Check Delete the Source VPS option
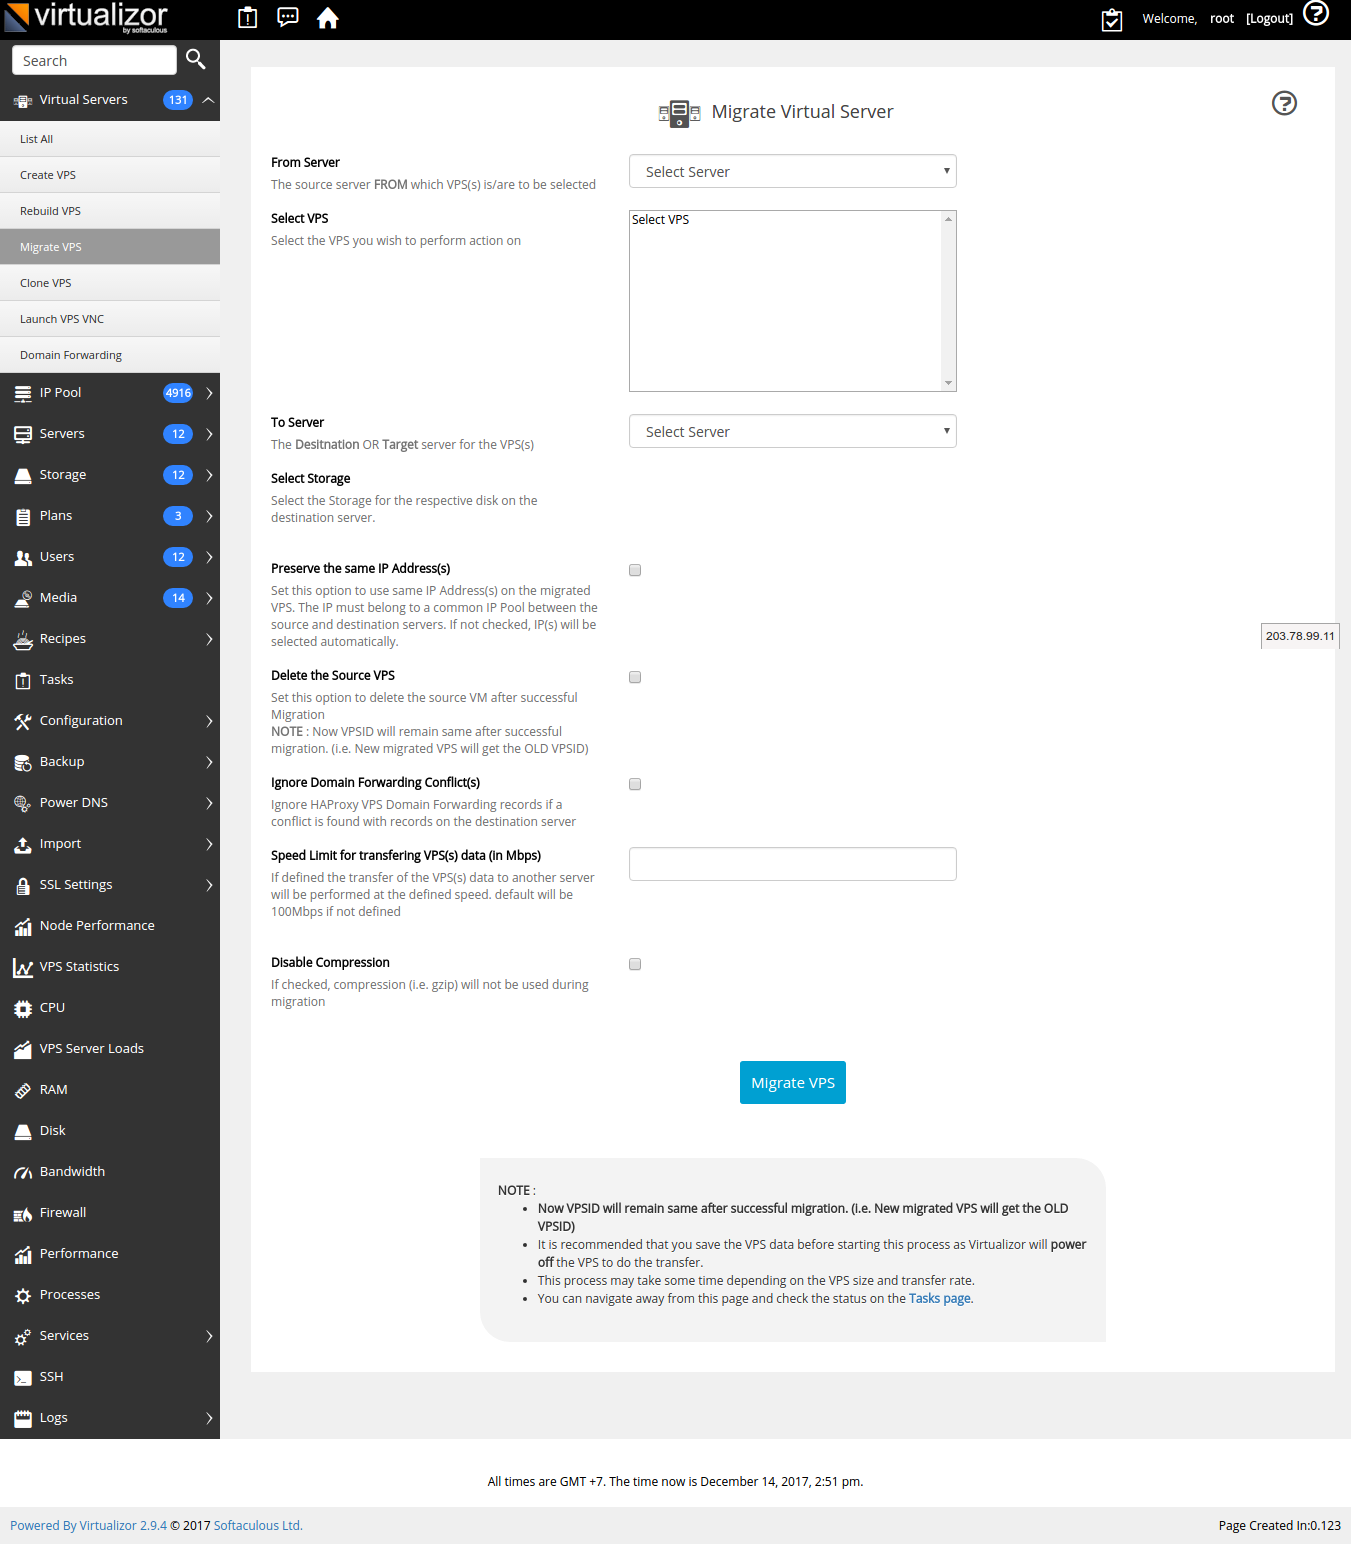The height and width of the screenshot is (1564, 1351). tap(634, 677)
